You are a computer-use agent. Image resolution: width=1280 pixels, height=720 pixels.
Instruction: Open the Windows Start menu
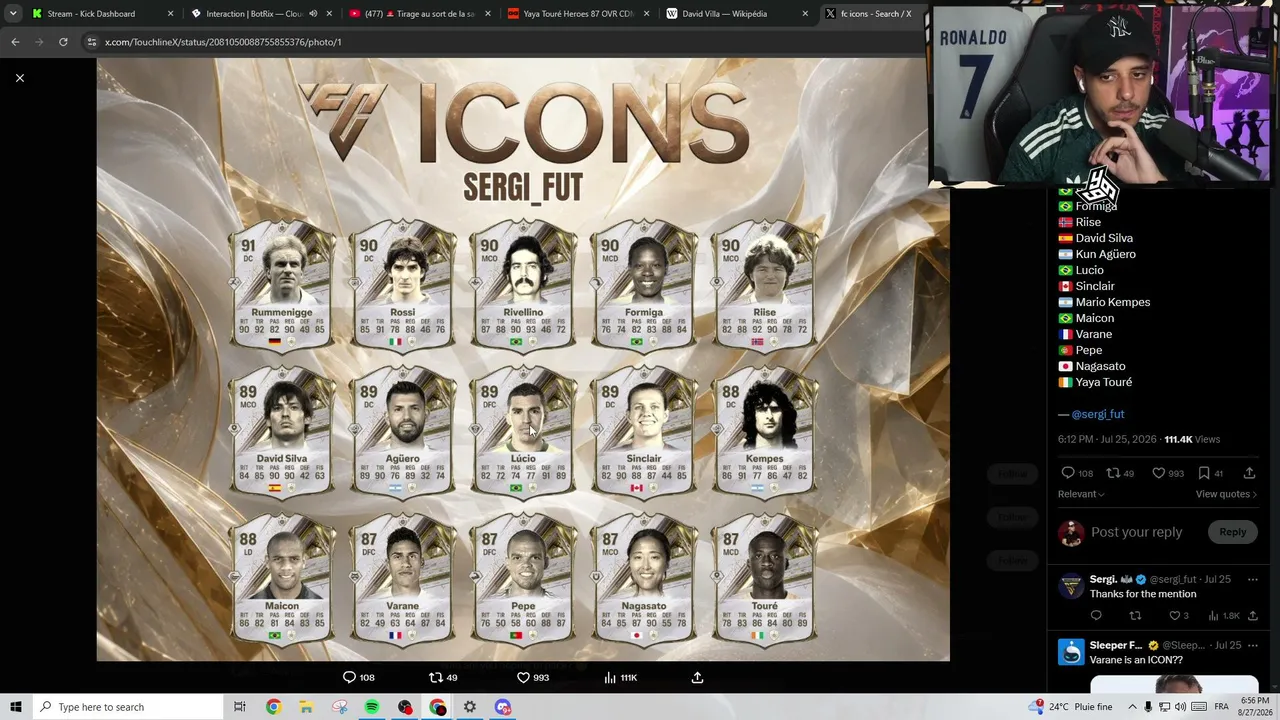[x=16, y=707]
